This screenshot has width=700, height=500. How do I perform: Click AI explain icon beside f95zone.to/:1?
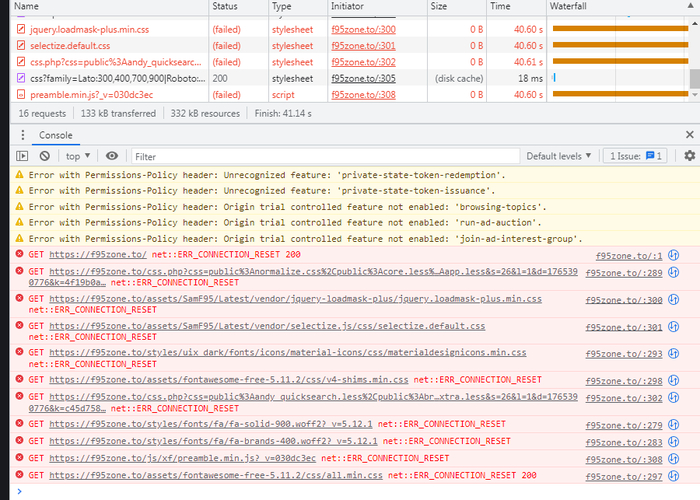click(x=674, y=255)
